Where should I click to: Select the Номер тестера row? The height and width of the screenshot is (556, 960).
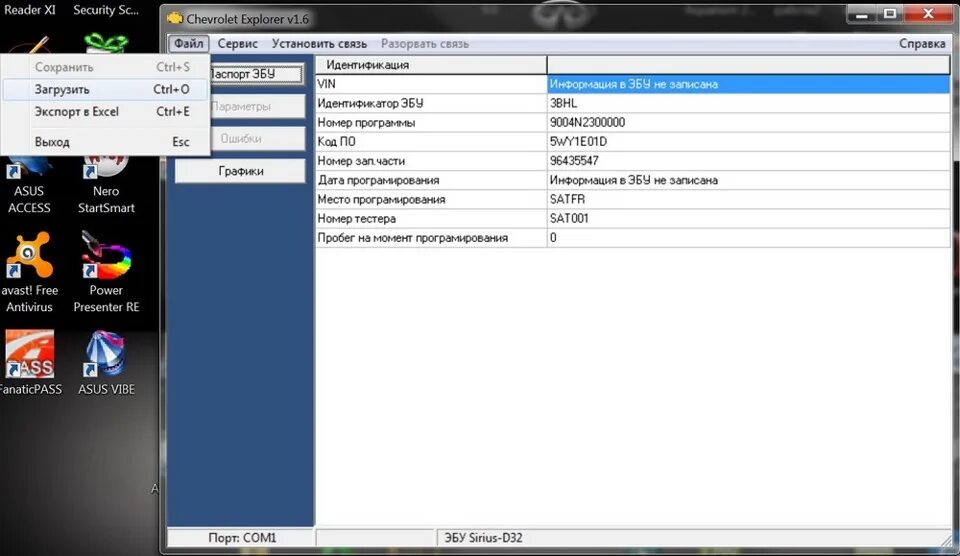click(431, 218)
